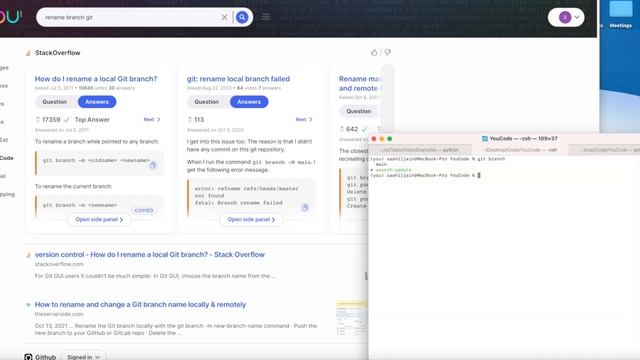Click the thumbs up icon for StackOverflow results
This screenshot has height=360, width=640.
pos(374,52)
